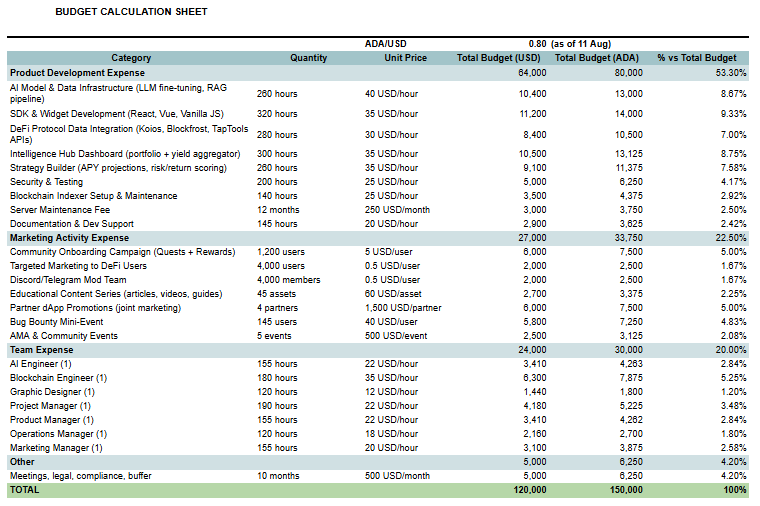Select the % vs Total Budget header
760x506 pixels.
point(696,58)
